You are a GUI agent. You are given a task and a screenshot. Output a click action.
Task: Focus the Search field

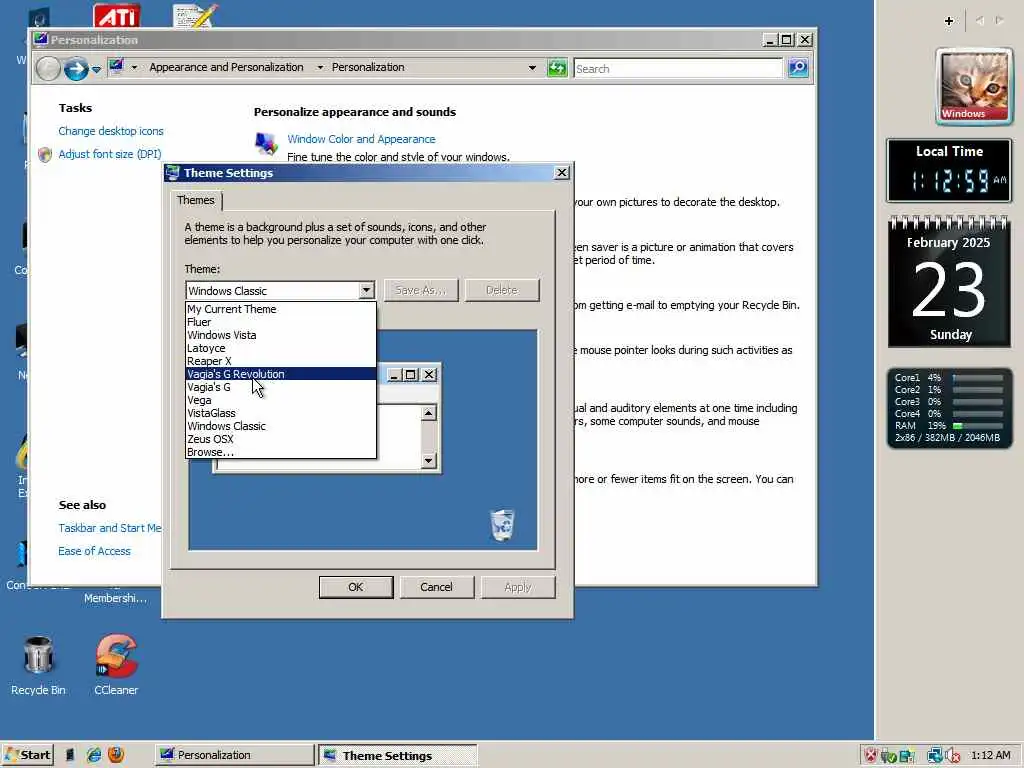click(678, 69)
